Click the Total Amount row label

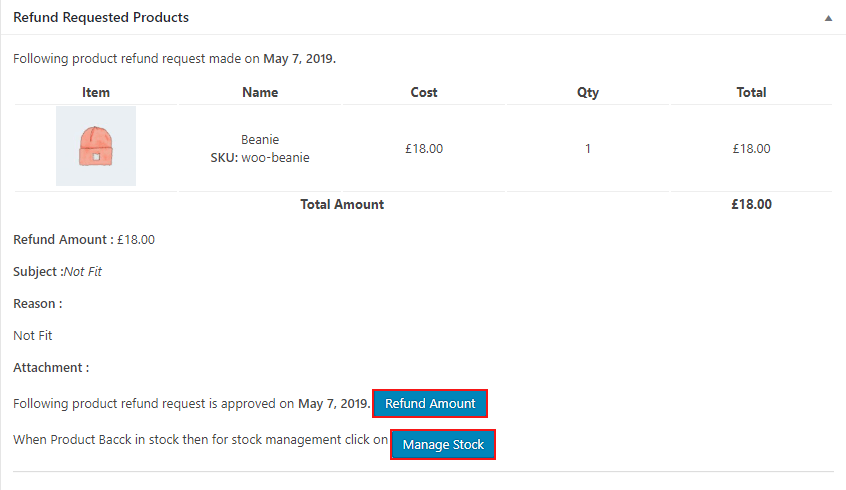point(342,204)
